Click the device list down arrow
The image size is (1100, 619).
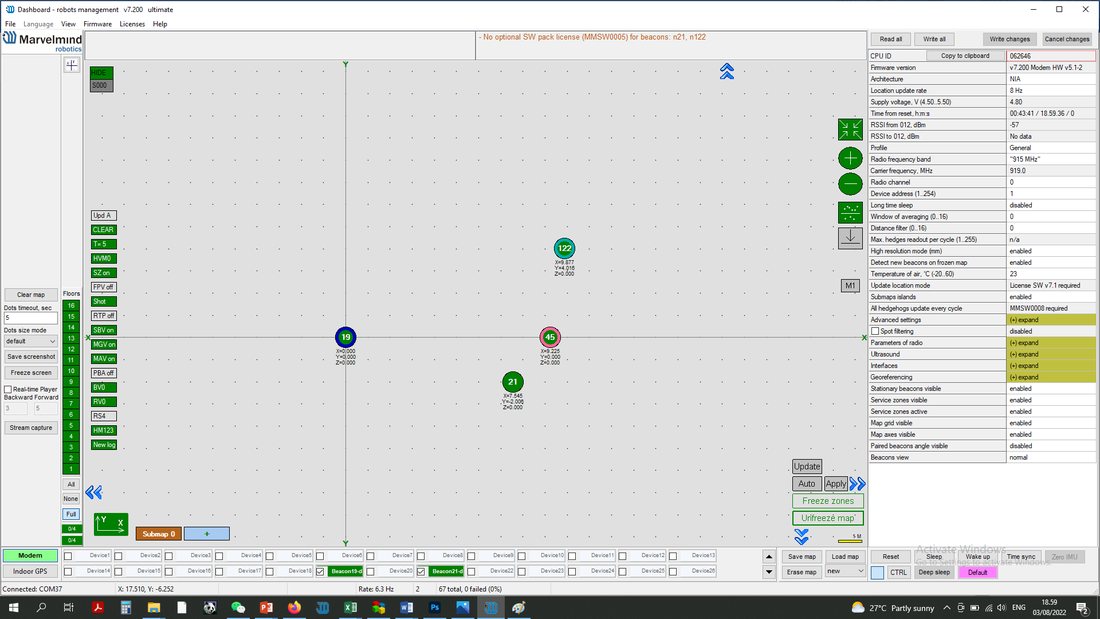tap(769, 572)
